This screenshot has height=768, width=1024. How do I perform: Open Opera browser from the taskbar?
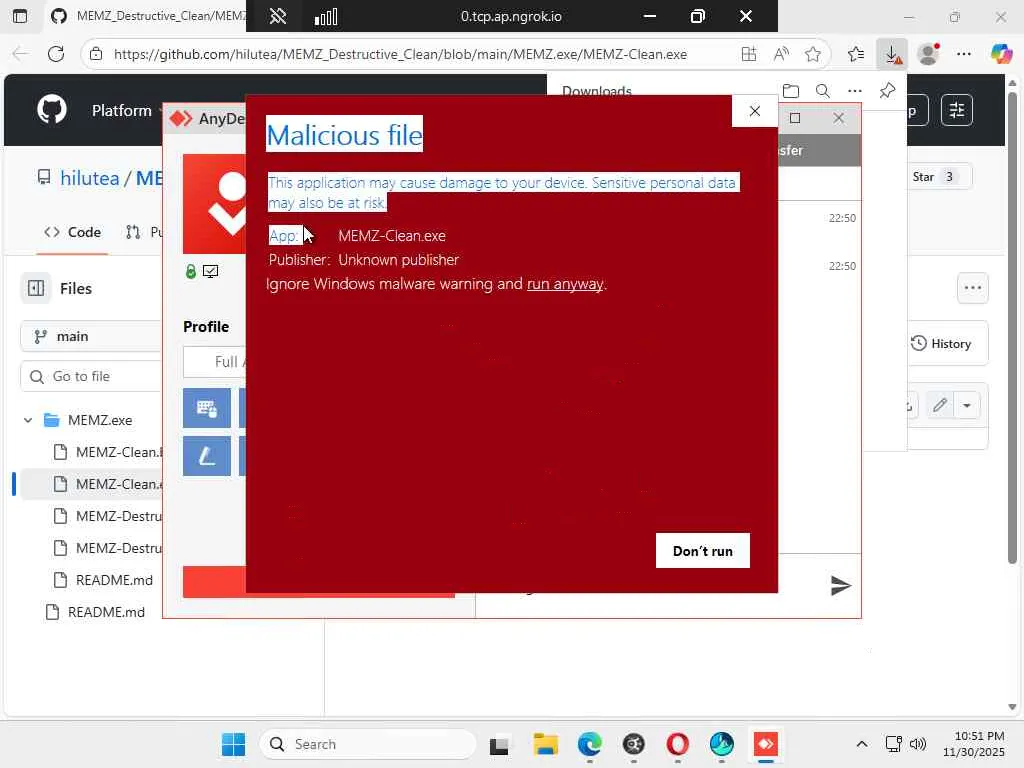pyautogui.click(x=677, y=744)
